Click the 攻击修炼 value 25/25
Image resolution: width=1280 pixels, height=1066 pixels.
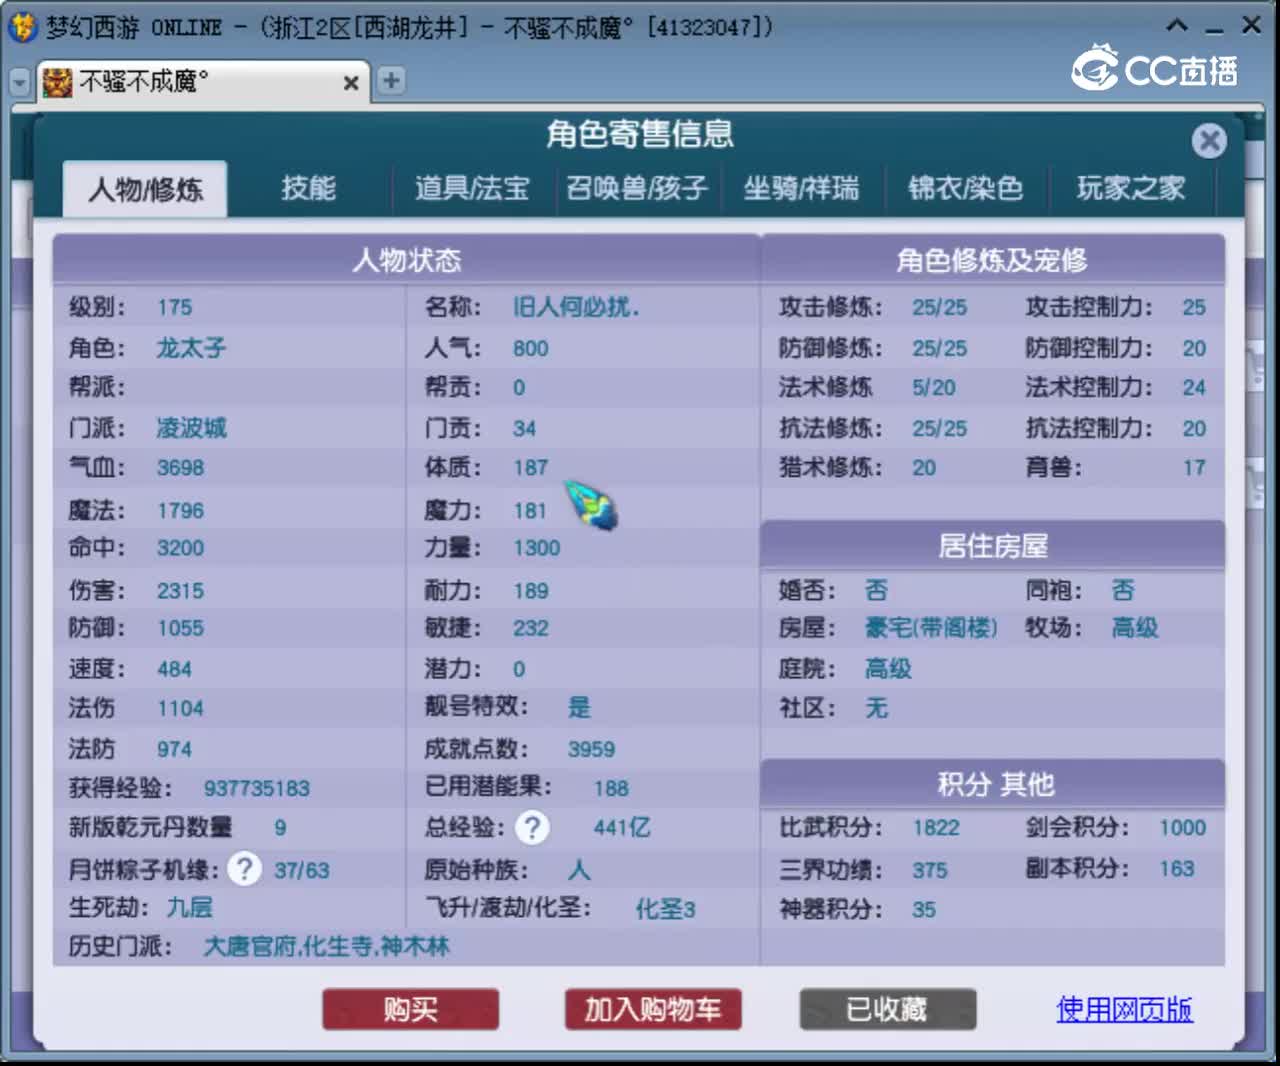939,307
